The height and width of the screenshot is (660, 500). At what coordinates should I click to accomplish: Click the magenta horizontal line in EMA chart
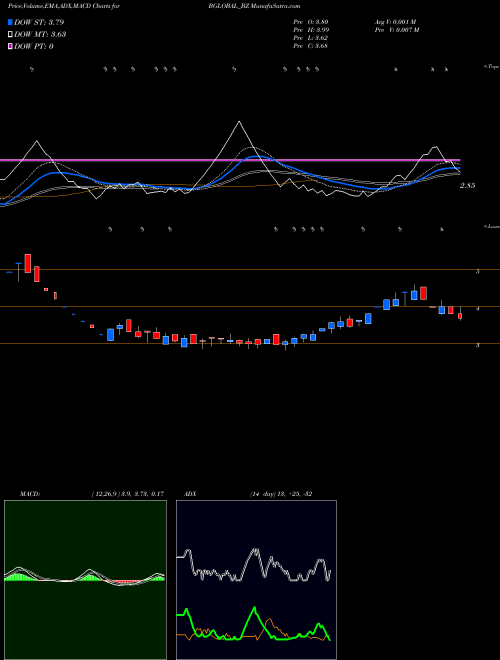230,160
